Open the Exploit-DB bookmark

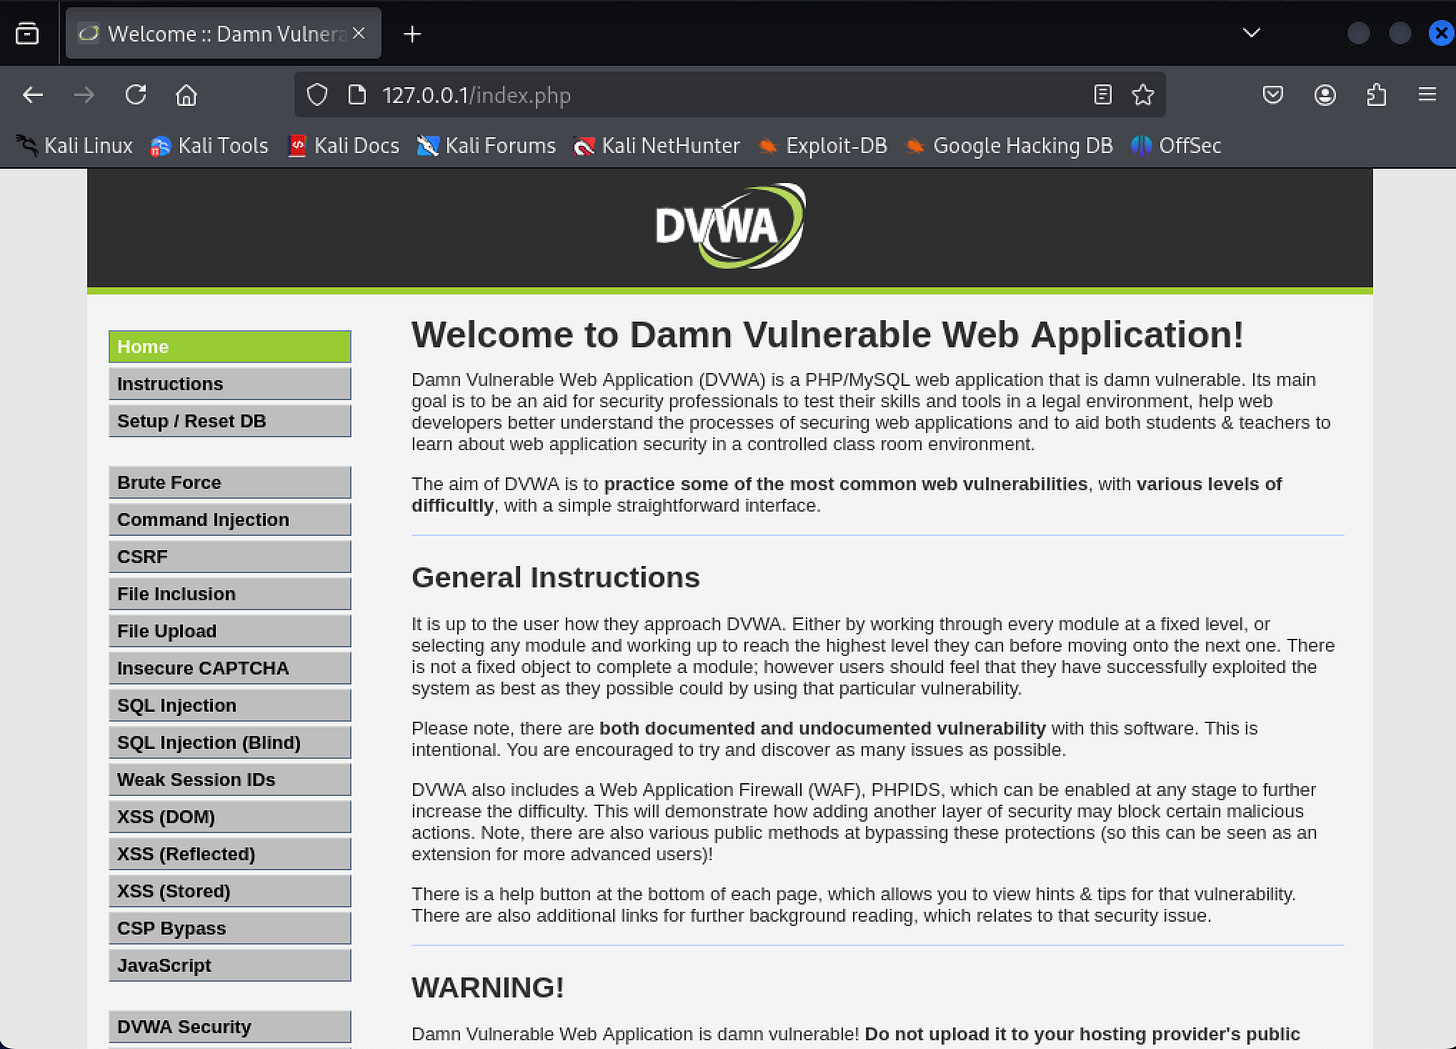point(823,146)
